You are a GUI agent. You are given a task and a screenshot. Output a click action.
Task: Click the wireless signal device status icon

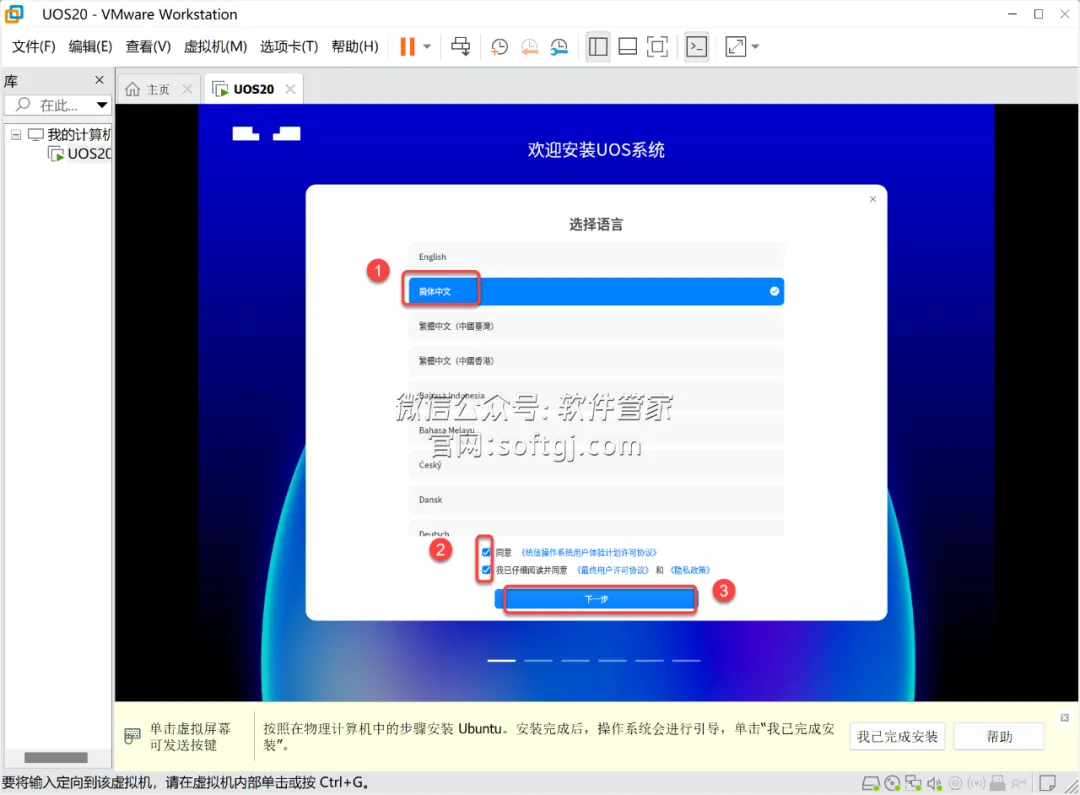[x=976, y=783]
